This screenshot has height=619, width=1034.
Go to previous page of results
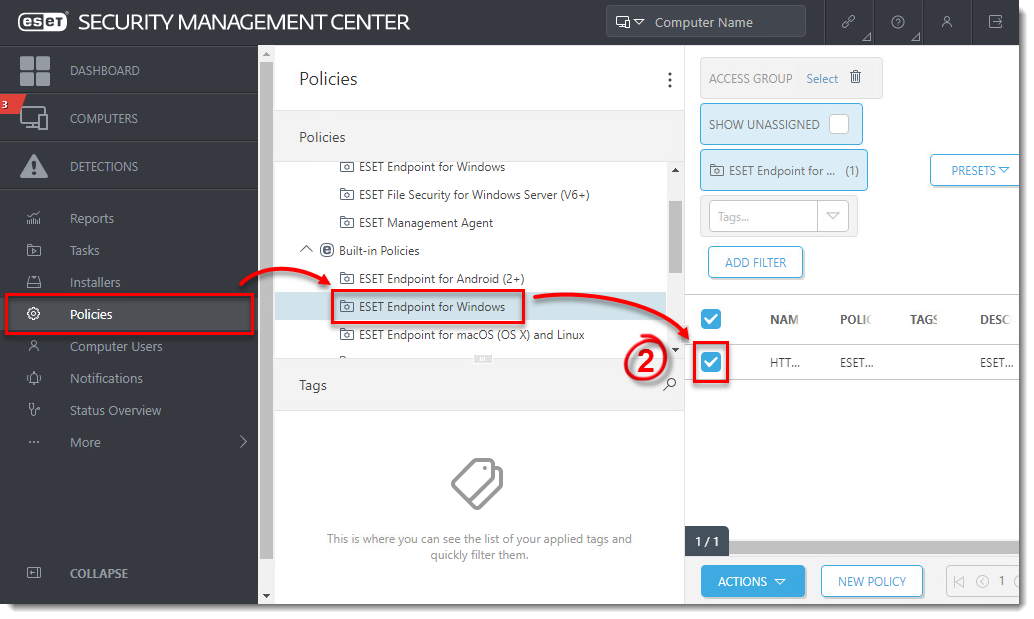(x=983, y=581)
